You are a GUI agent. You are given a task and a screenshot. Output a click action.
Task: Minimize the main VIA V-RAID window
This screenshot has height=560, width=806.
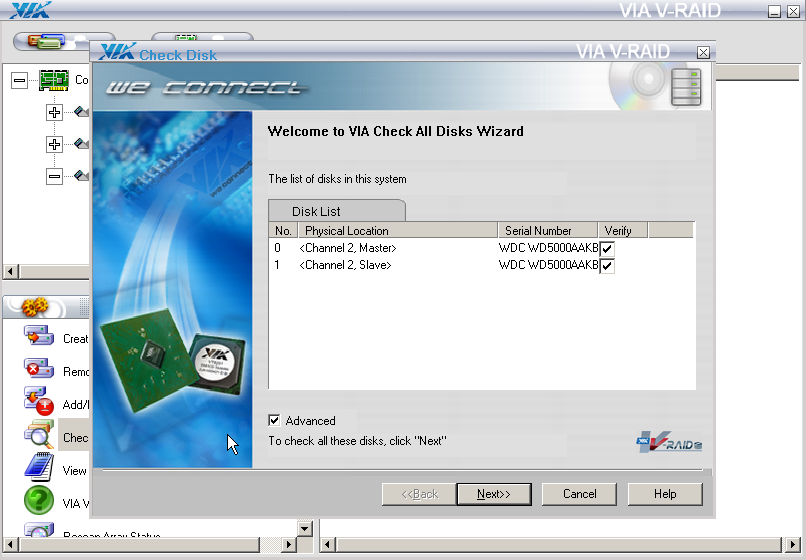(774, 11)
